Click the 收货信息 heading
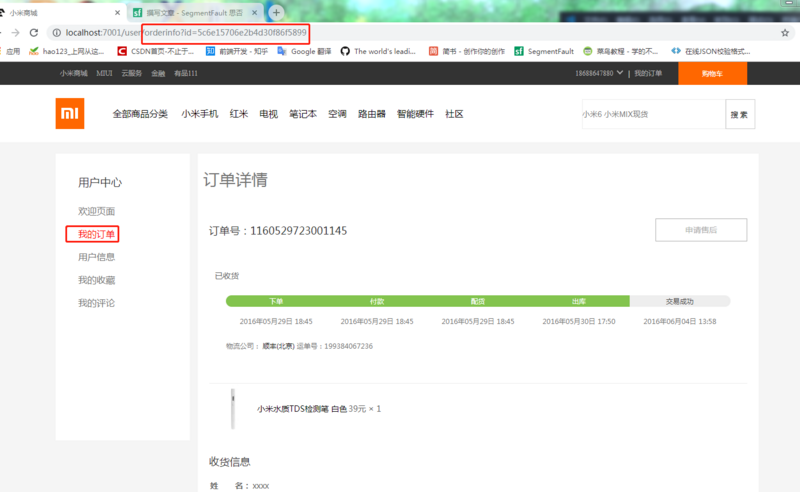This screenshot has height=492, width=800. (230, 462)
